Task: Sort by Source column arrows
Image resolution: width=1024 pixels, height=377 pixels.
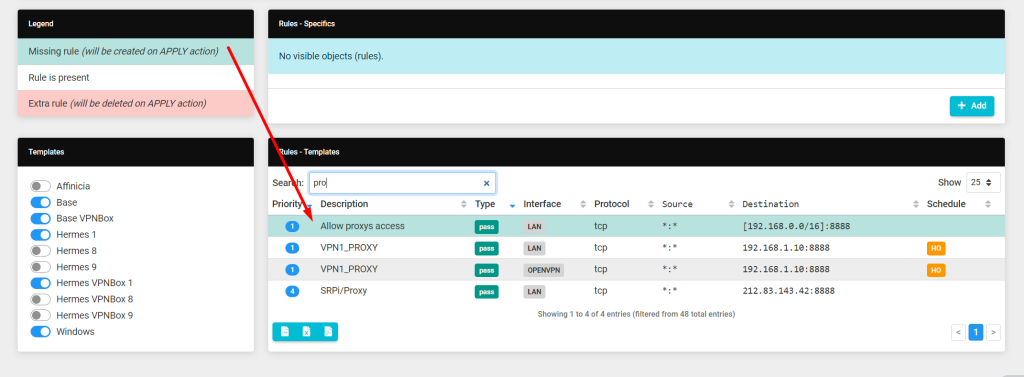Action: click(731, 205)
